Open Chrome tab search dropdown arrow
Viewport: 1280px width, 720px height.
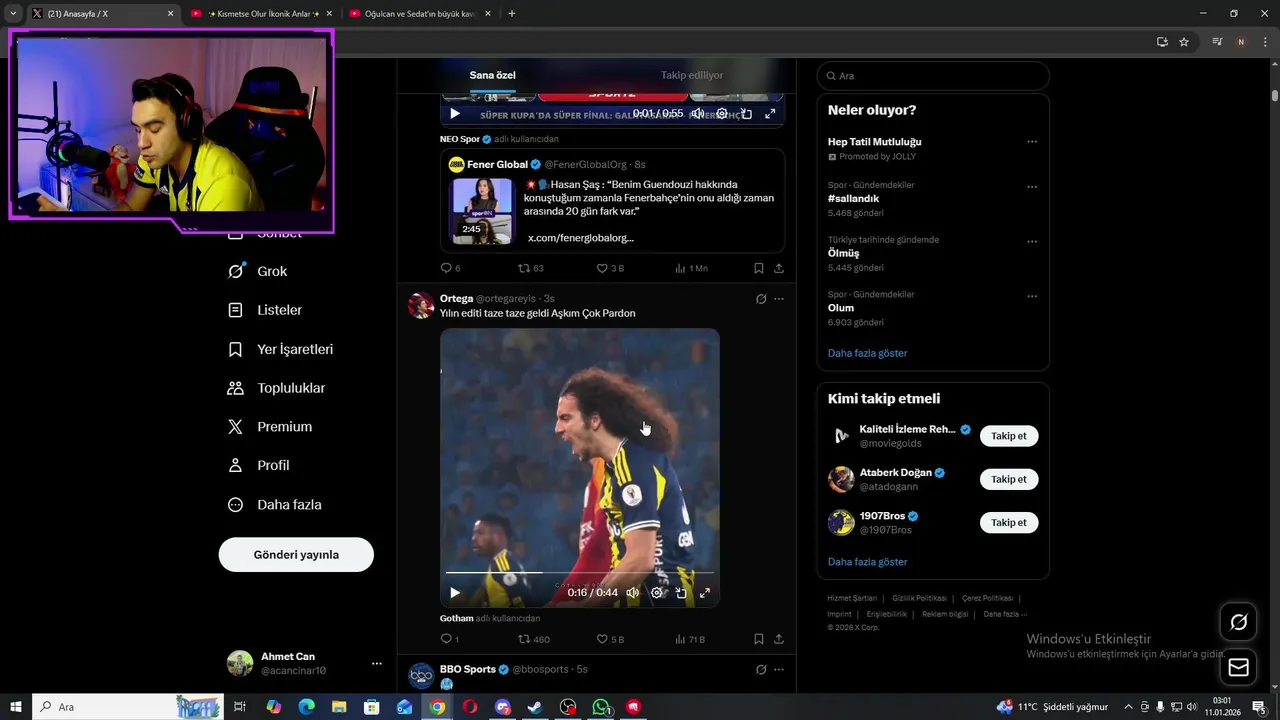[13, 13]
